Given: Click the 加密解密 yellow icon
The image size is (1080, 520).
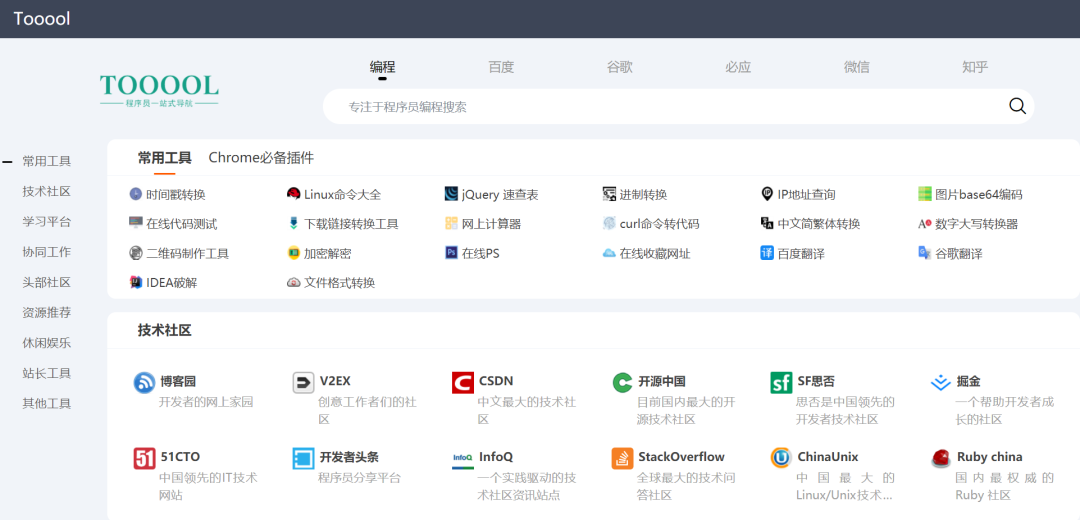Looking at the screenshot, I should tap(293, 253).
